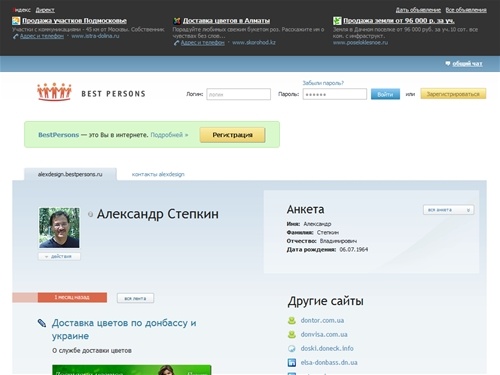Click the Пароль input field
Viewport: 500px width, 375px height.
335,94
